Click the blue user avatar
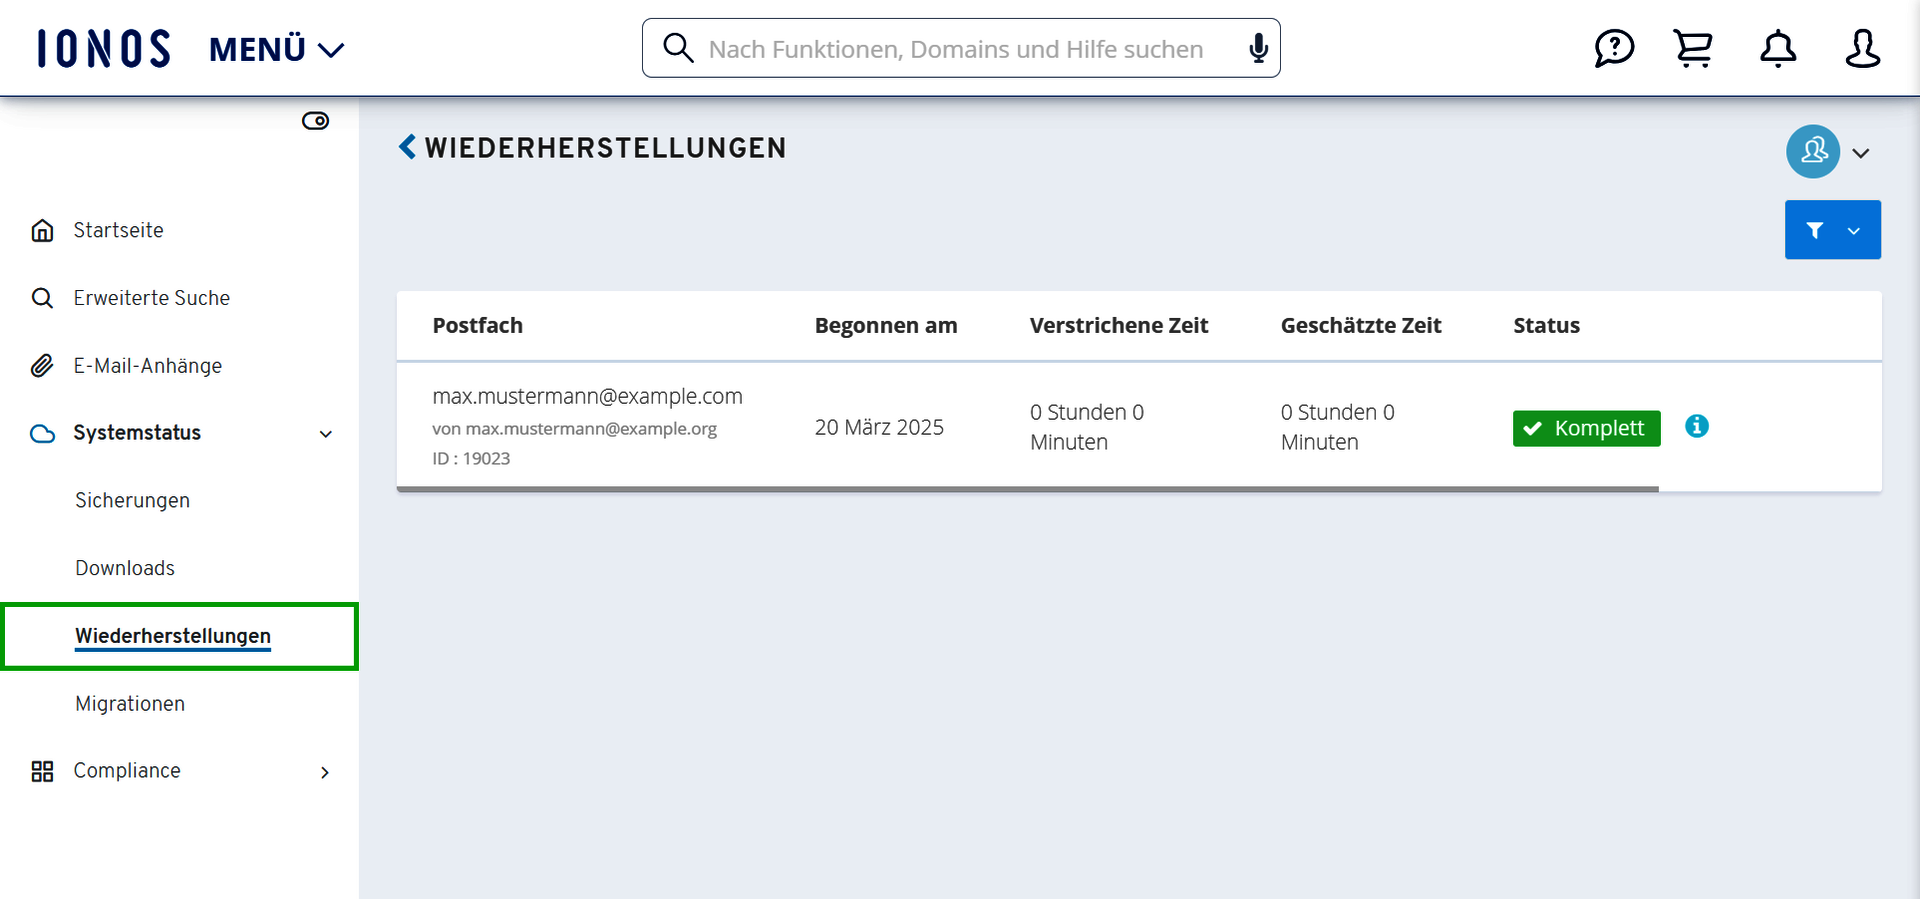The height and width of the screenshot is (899, 1920). (x=1813, y=152)
